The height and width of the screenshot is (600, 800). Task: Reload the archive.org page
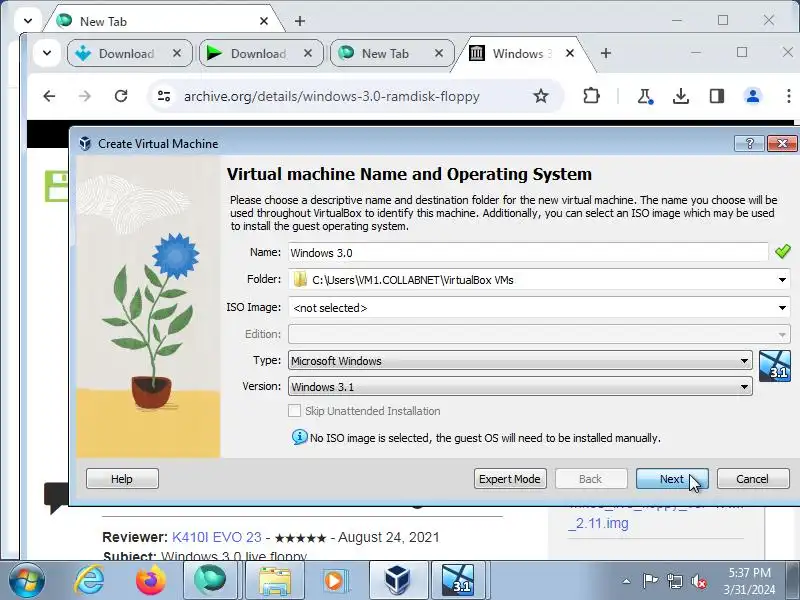point(121,96)
